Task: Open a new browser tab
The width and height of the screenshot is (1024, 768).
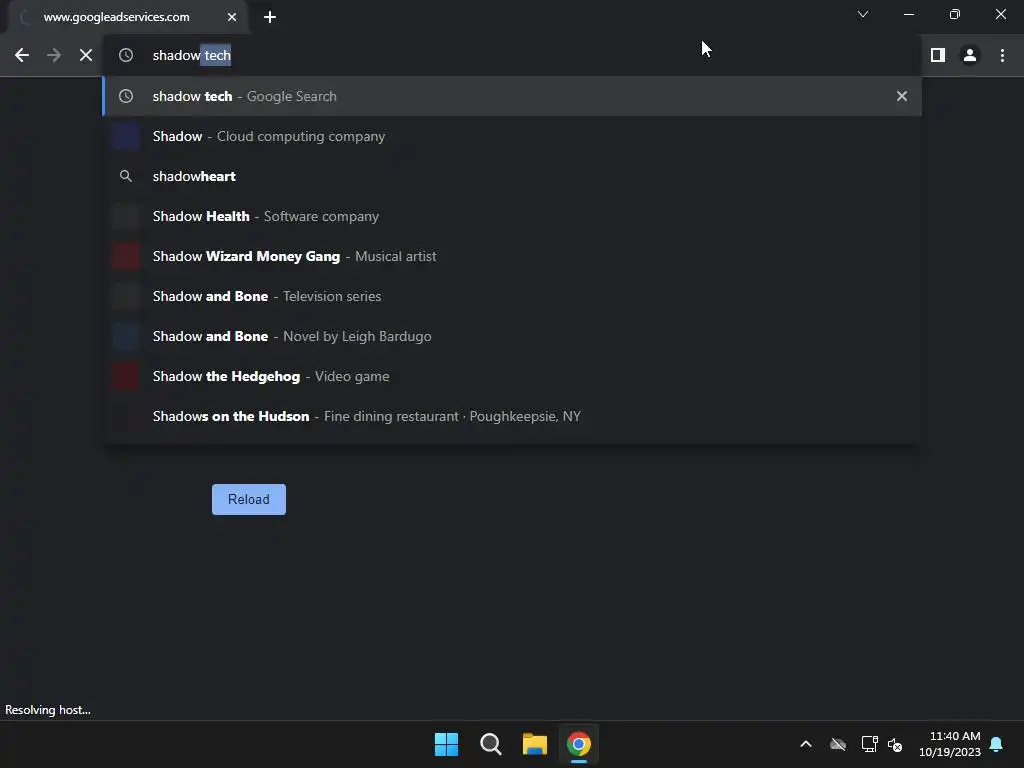Action: point(270,17)
